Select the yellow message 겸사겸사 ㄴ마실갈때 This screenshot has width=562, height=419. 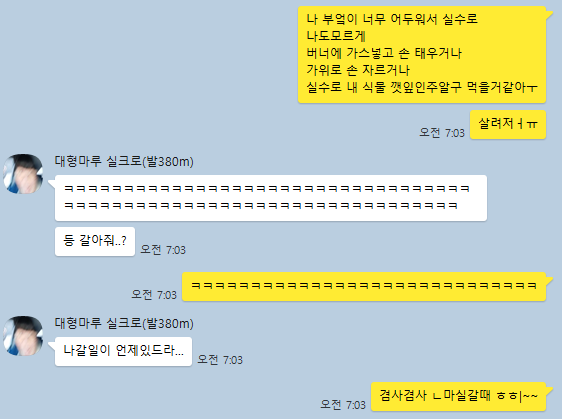pos(458,396)
